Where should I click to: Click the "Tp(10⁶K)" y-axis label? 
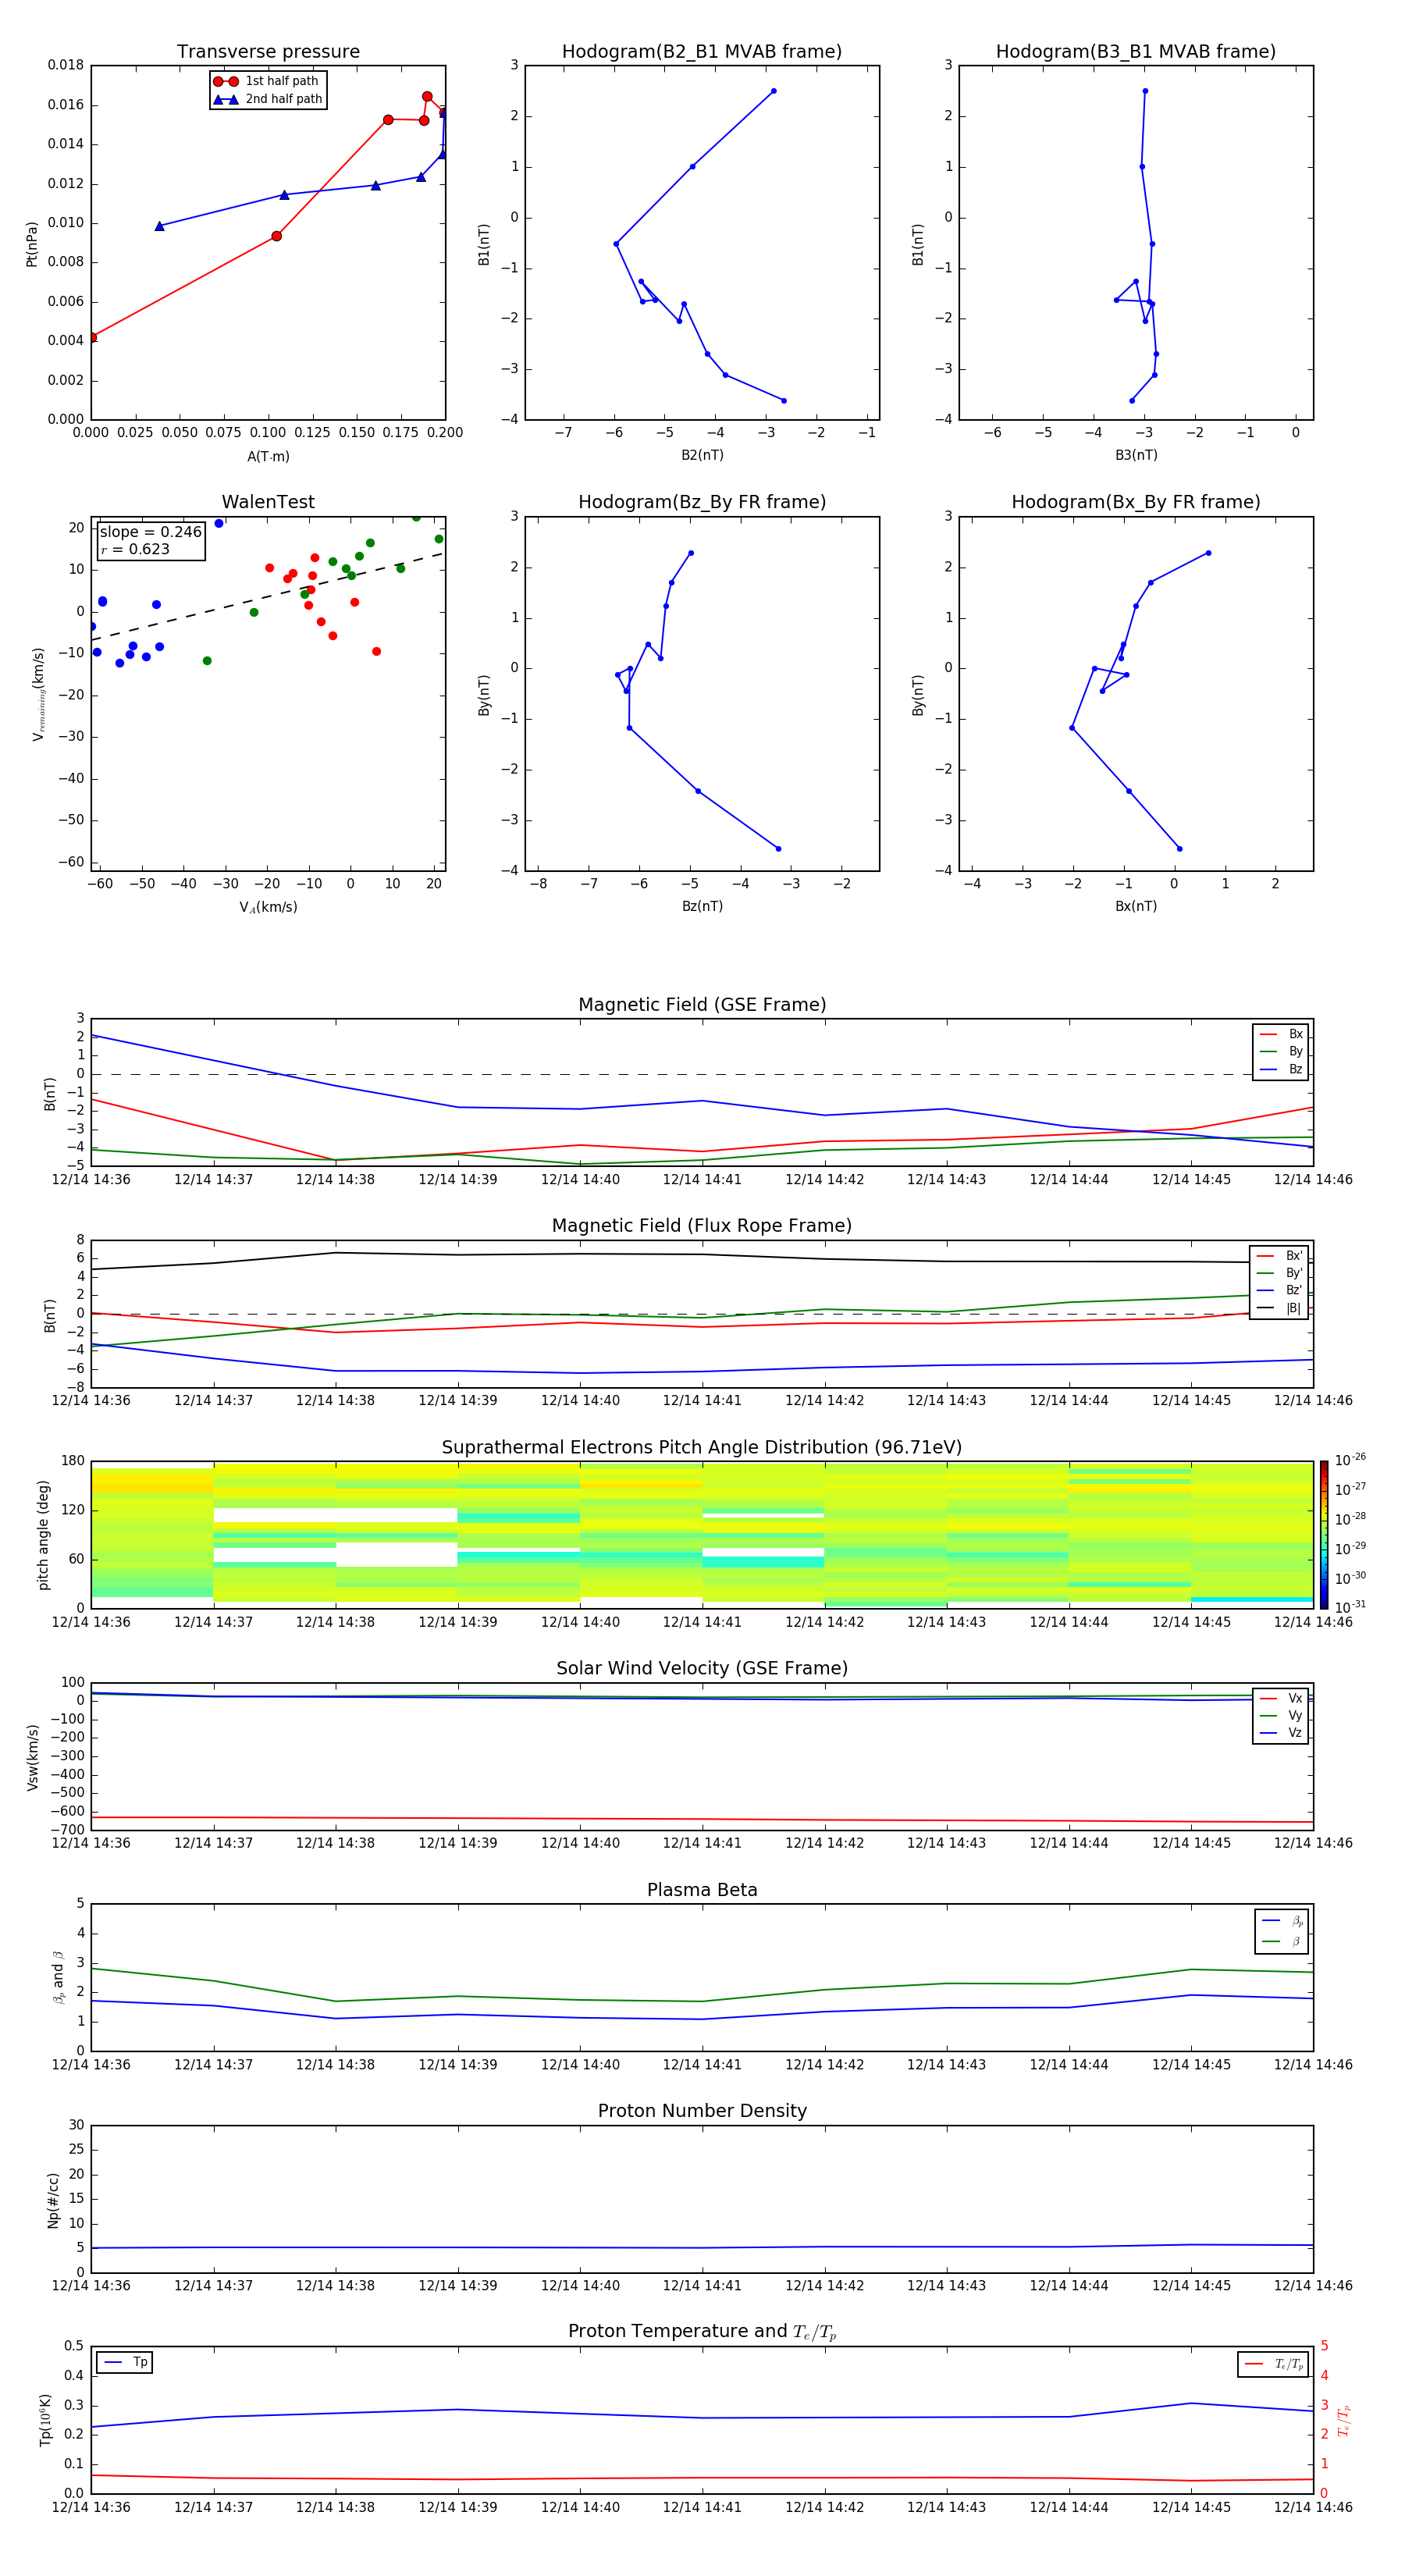pos(45,2420)
